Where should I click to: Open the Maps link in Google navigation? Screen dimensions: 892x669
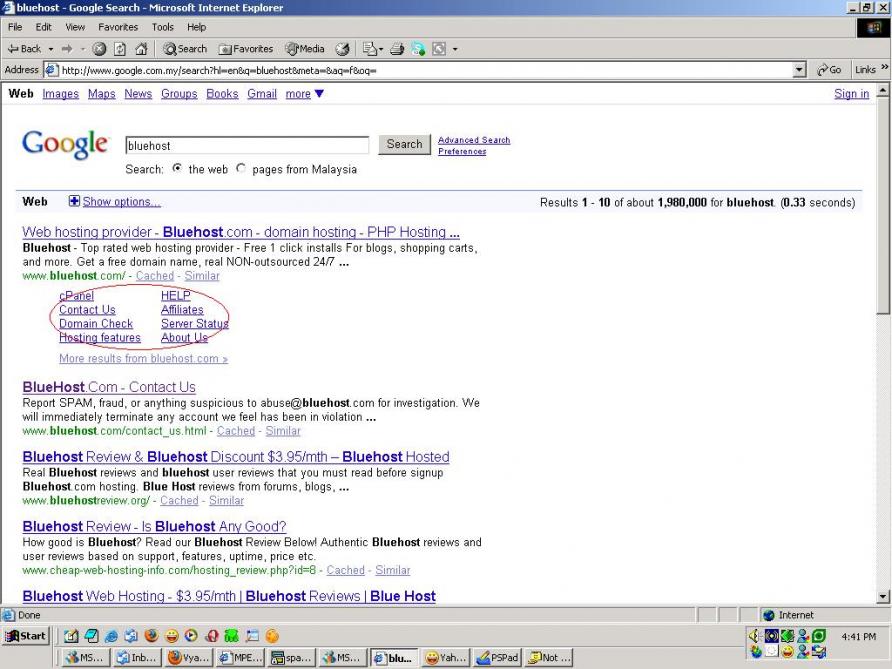101,94
